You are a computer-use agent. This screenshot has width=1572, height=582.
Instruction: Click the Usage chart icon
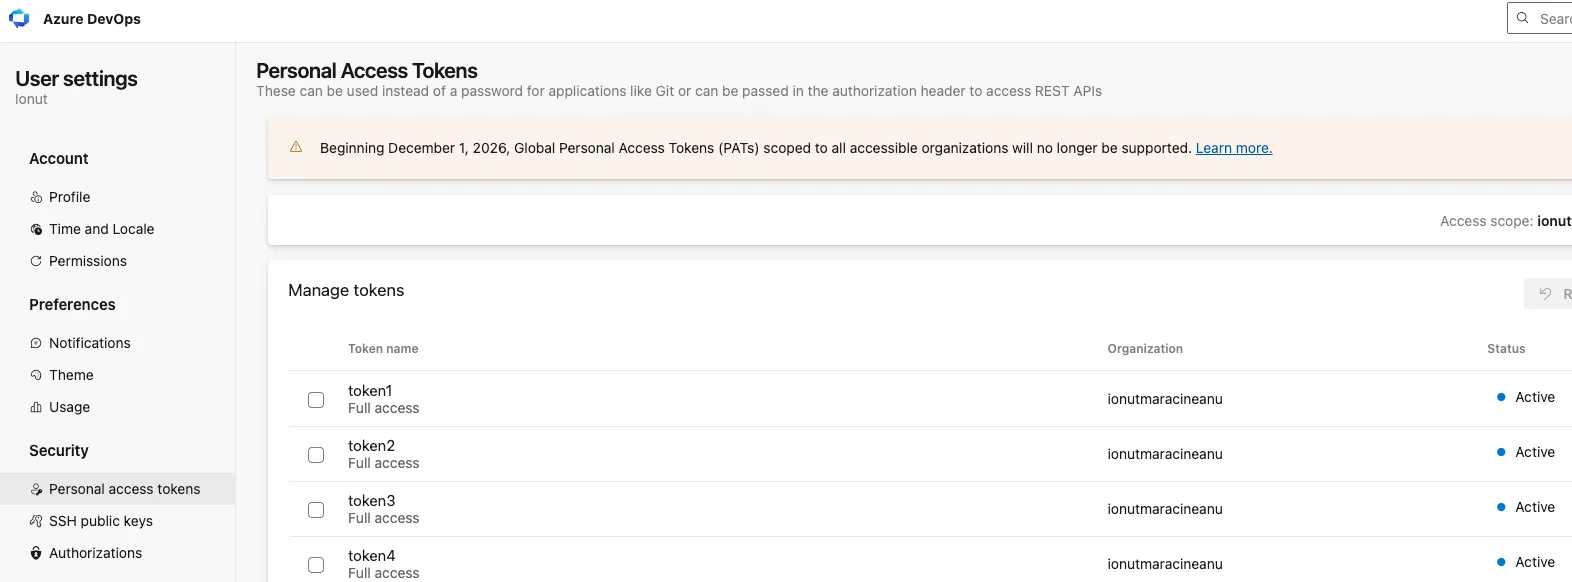coord(36,407)
